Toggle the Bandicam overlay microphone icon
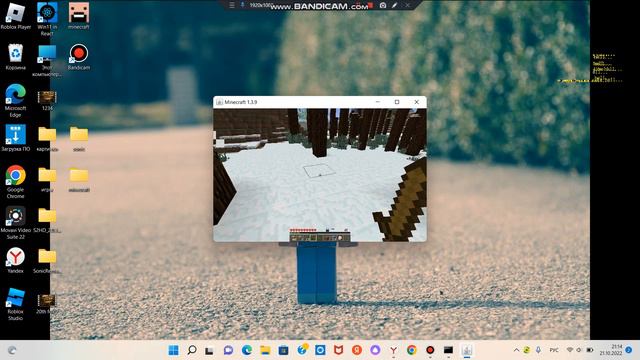Screen dimensions: 640x360 pyautogui.click(x=242, y=5)
